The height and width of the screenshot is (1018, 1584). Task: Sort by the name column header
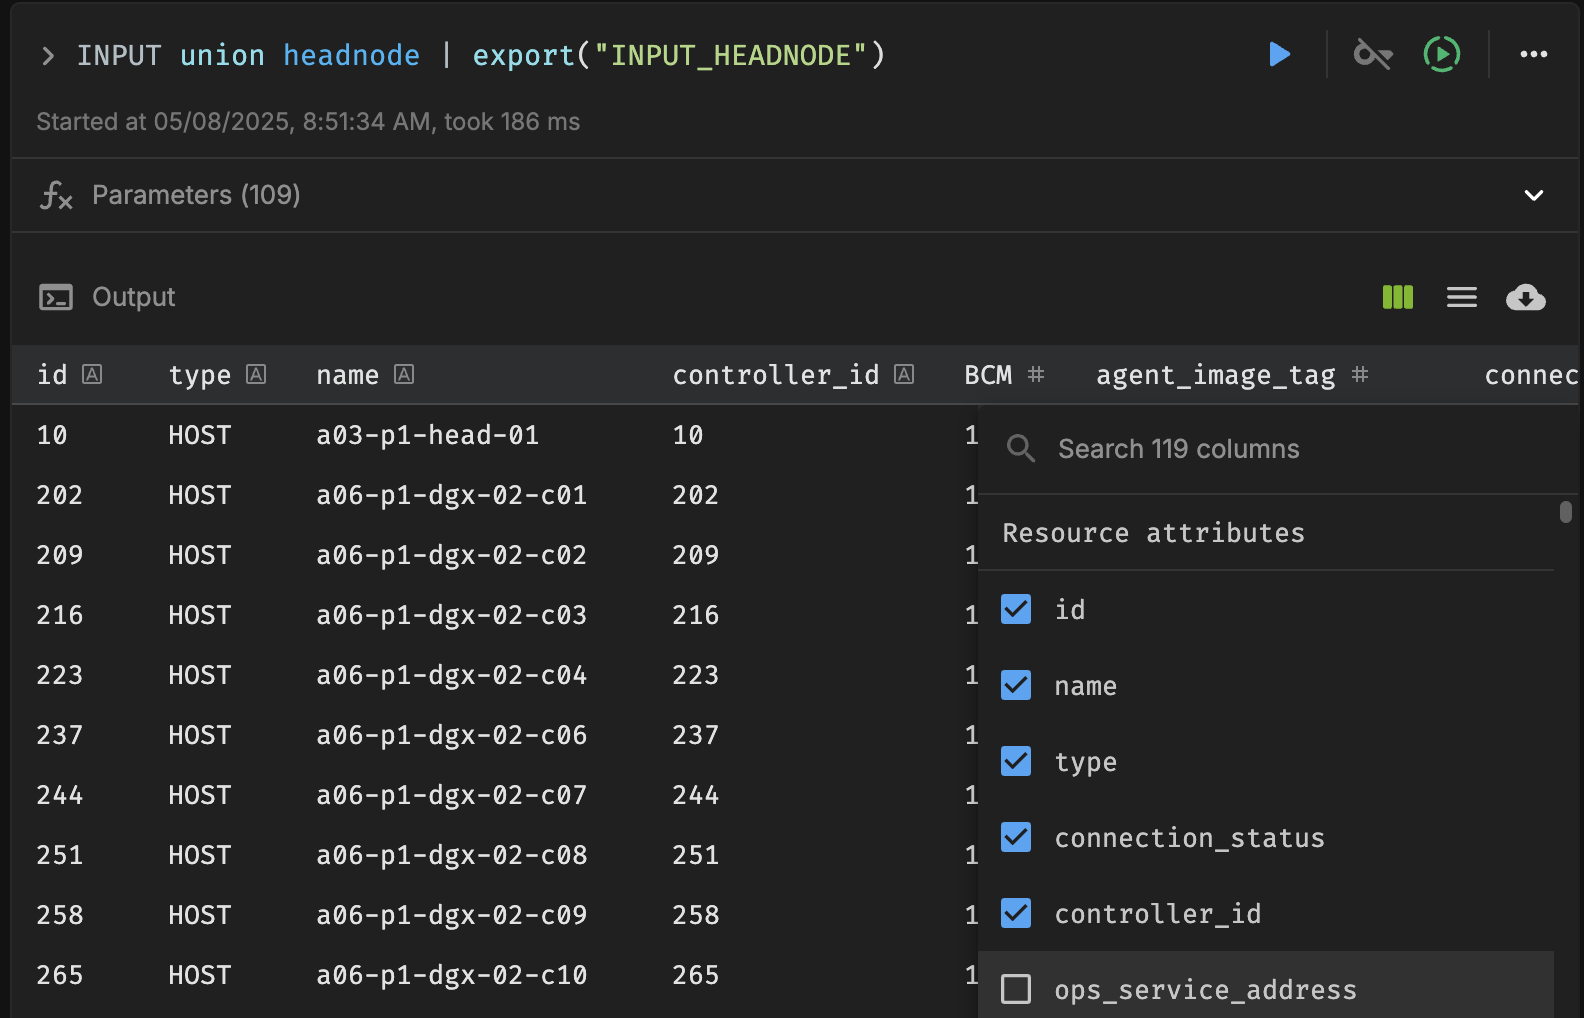tap(347, 375)
